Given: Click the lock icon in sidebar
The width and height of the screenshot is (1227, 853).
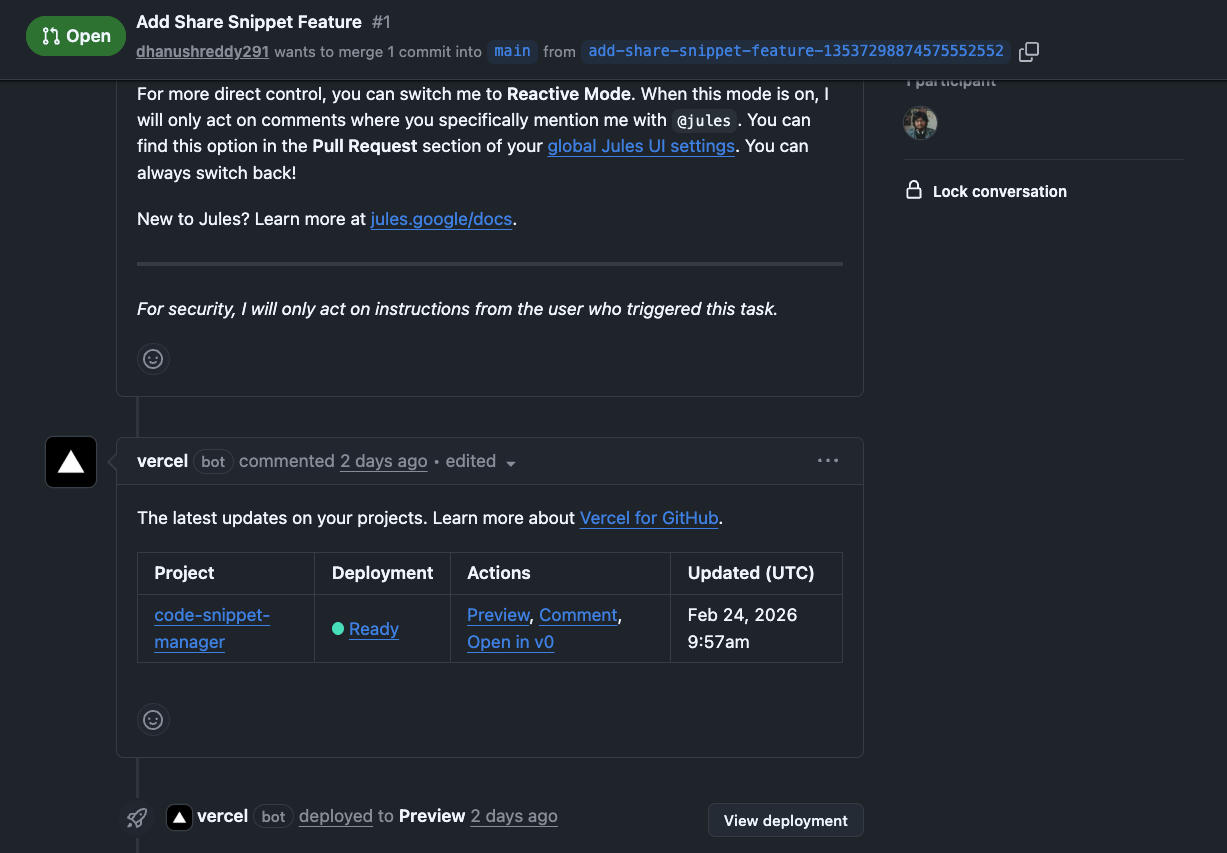Looking at the screenshot, I should click(x=914, y=190).
